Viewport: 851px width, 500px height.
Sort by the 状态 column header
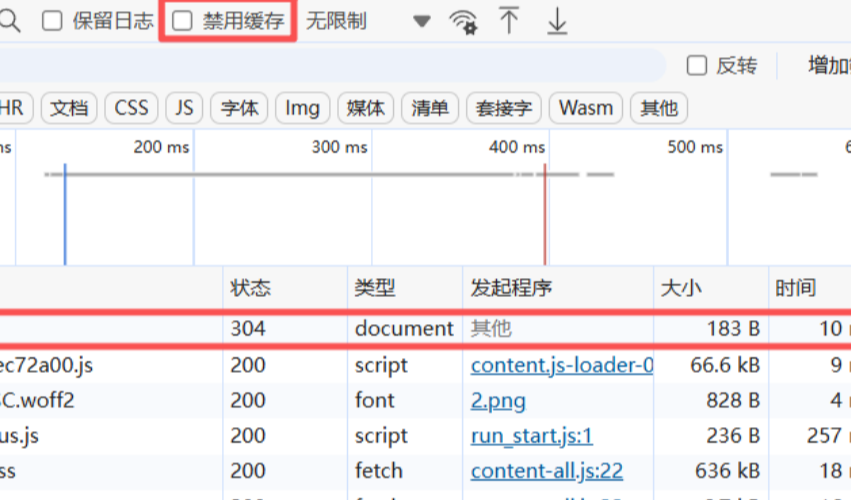(x=250, y=289)
